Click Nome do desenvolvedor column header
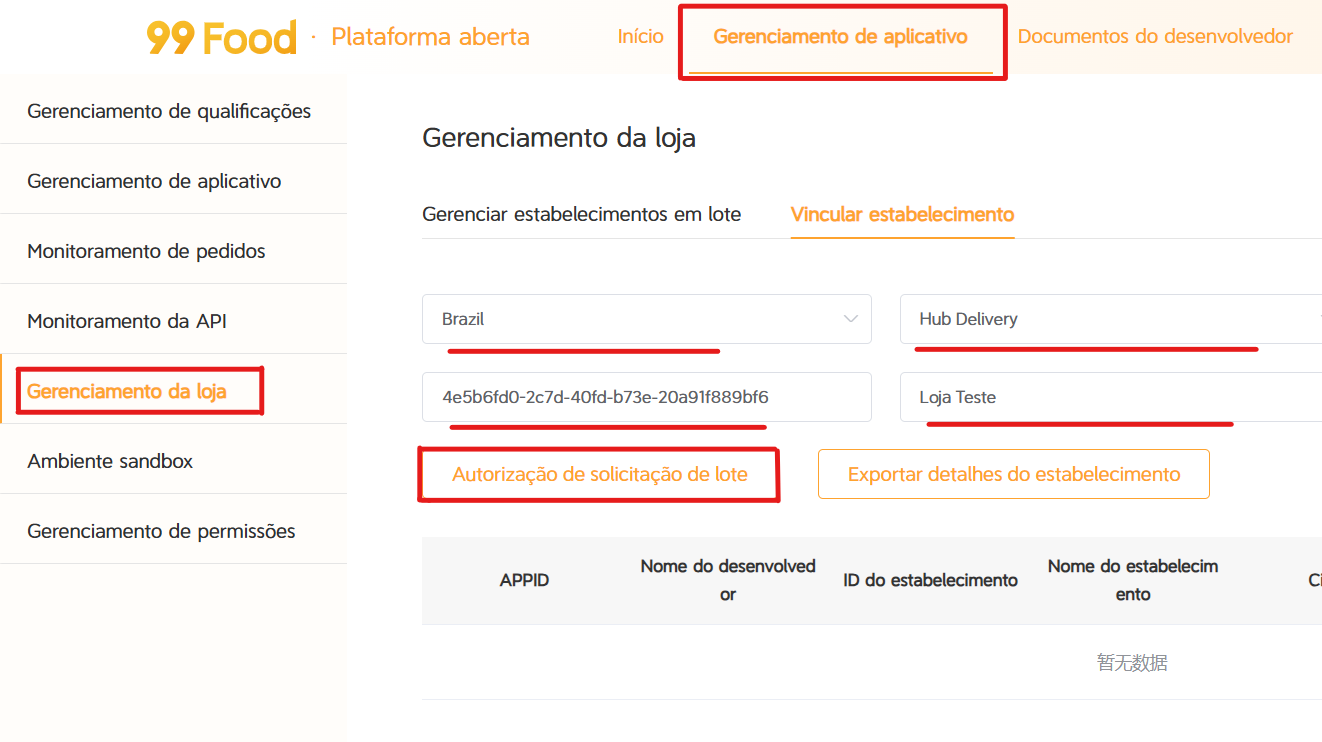1322x742 pixels. 728,580
